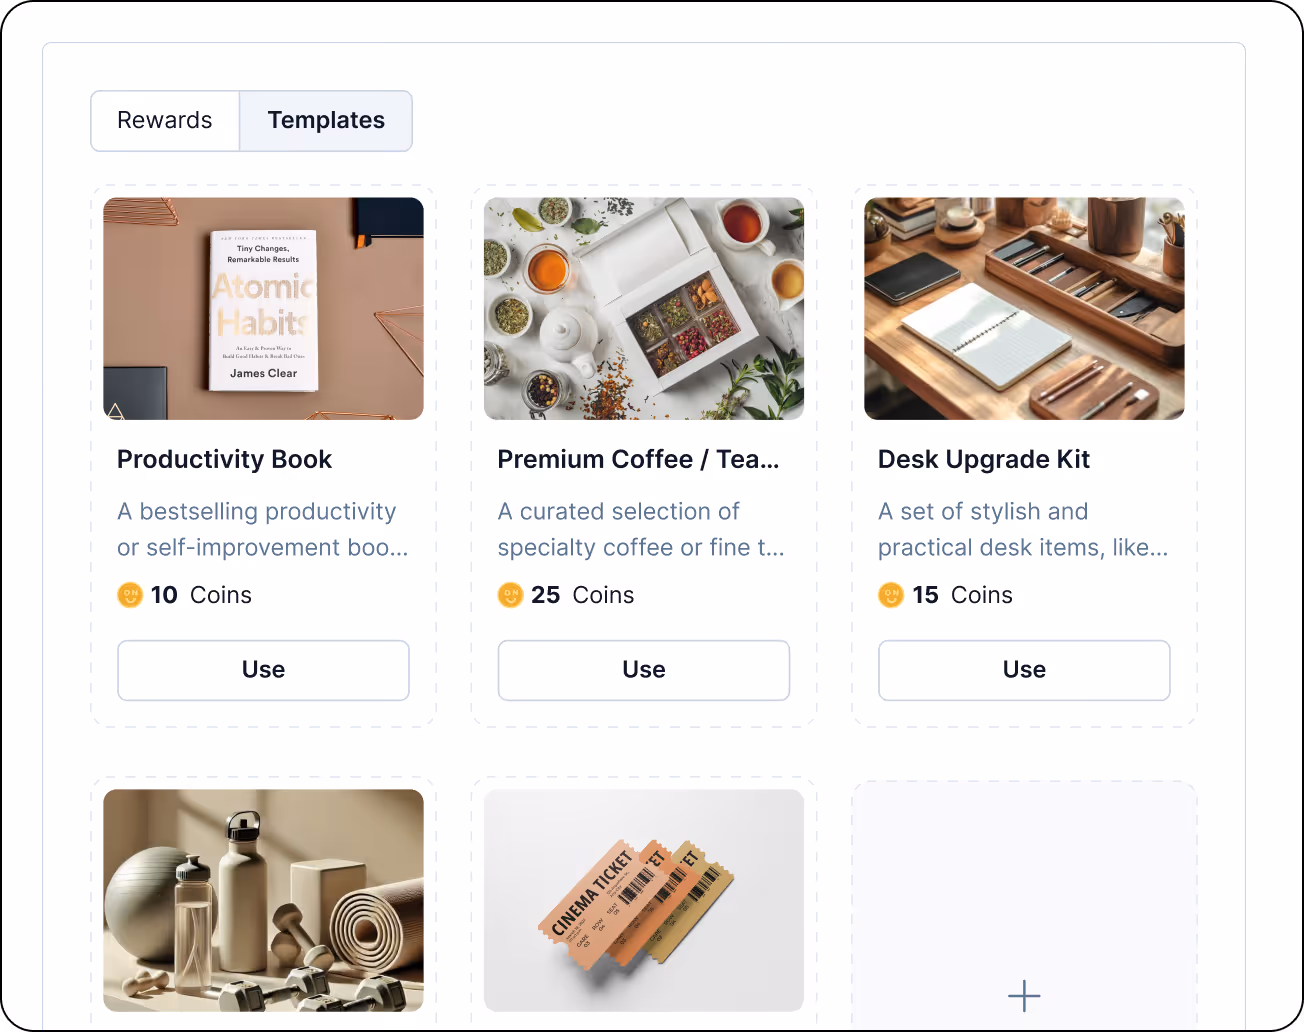This screenshot has width=1304, height=1032.
Task: Use the Premium Coffee / Tea template
Action: (x=644, y=670)
